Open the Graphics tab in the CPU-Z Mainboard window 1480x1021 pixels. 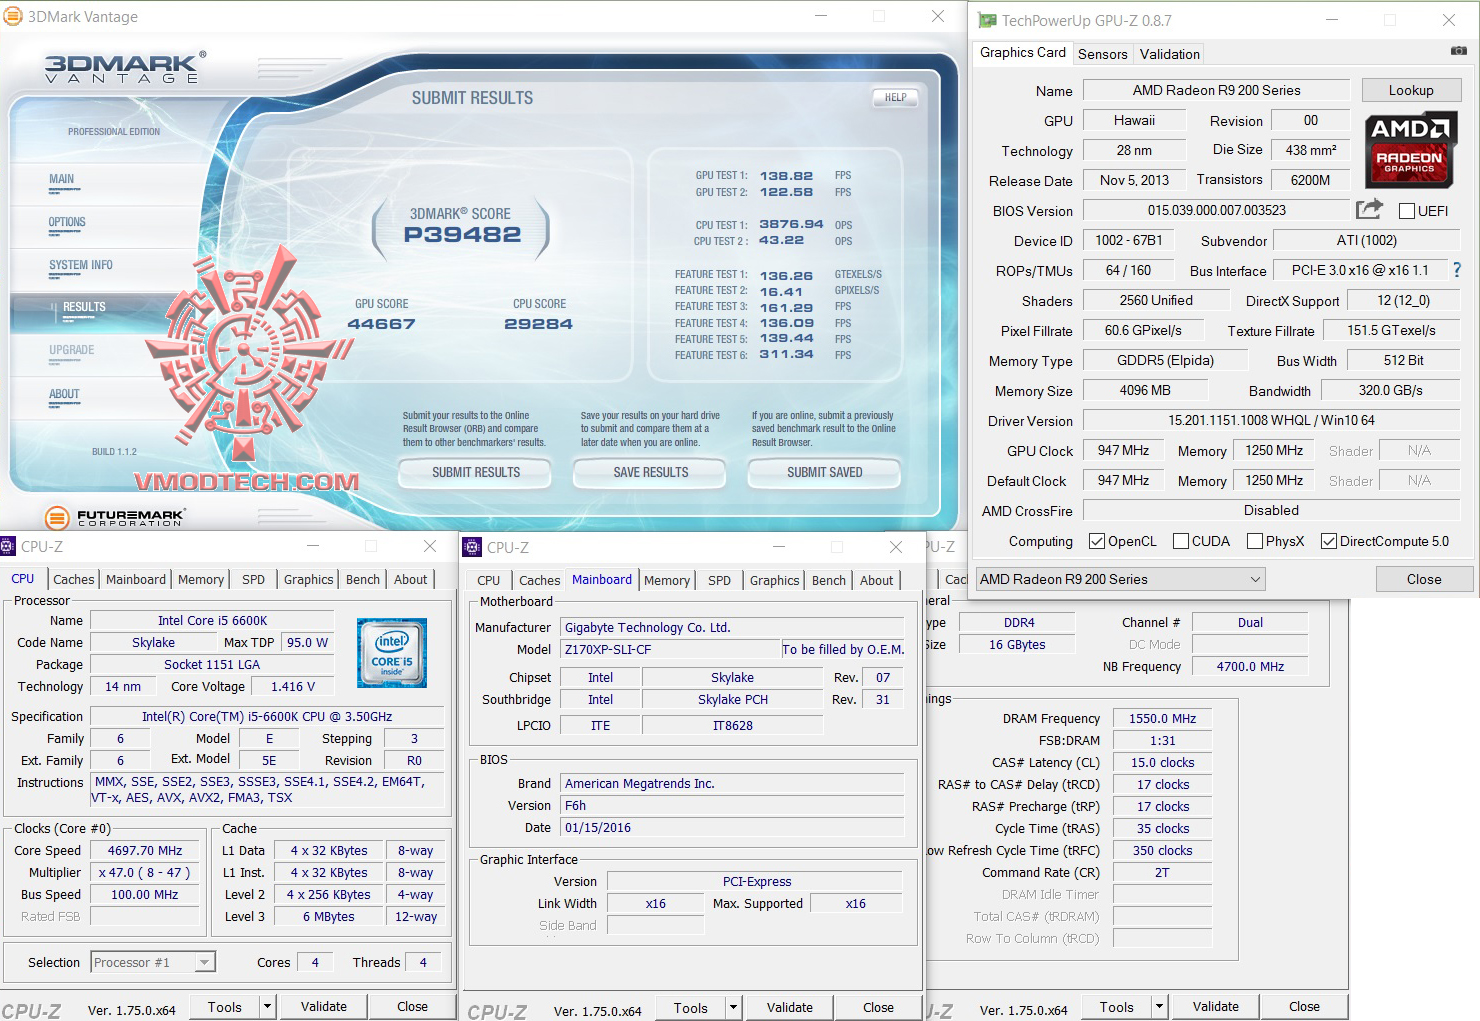pos(775,580)
